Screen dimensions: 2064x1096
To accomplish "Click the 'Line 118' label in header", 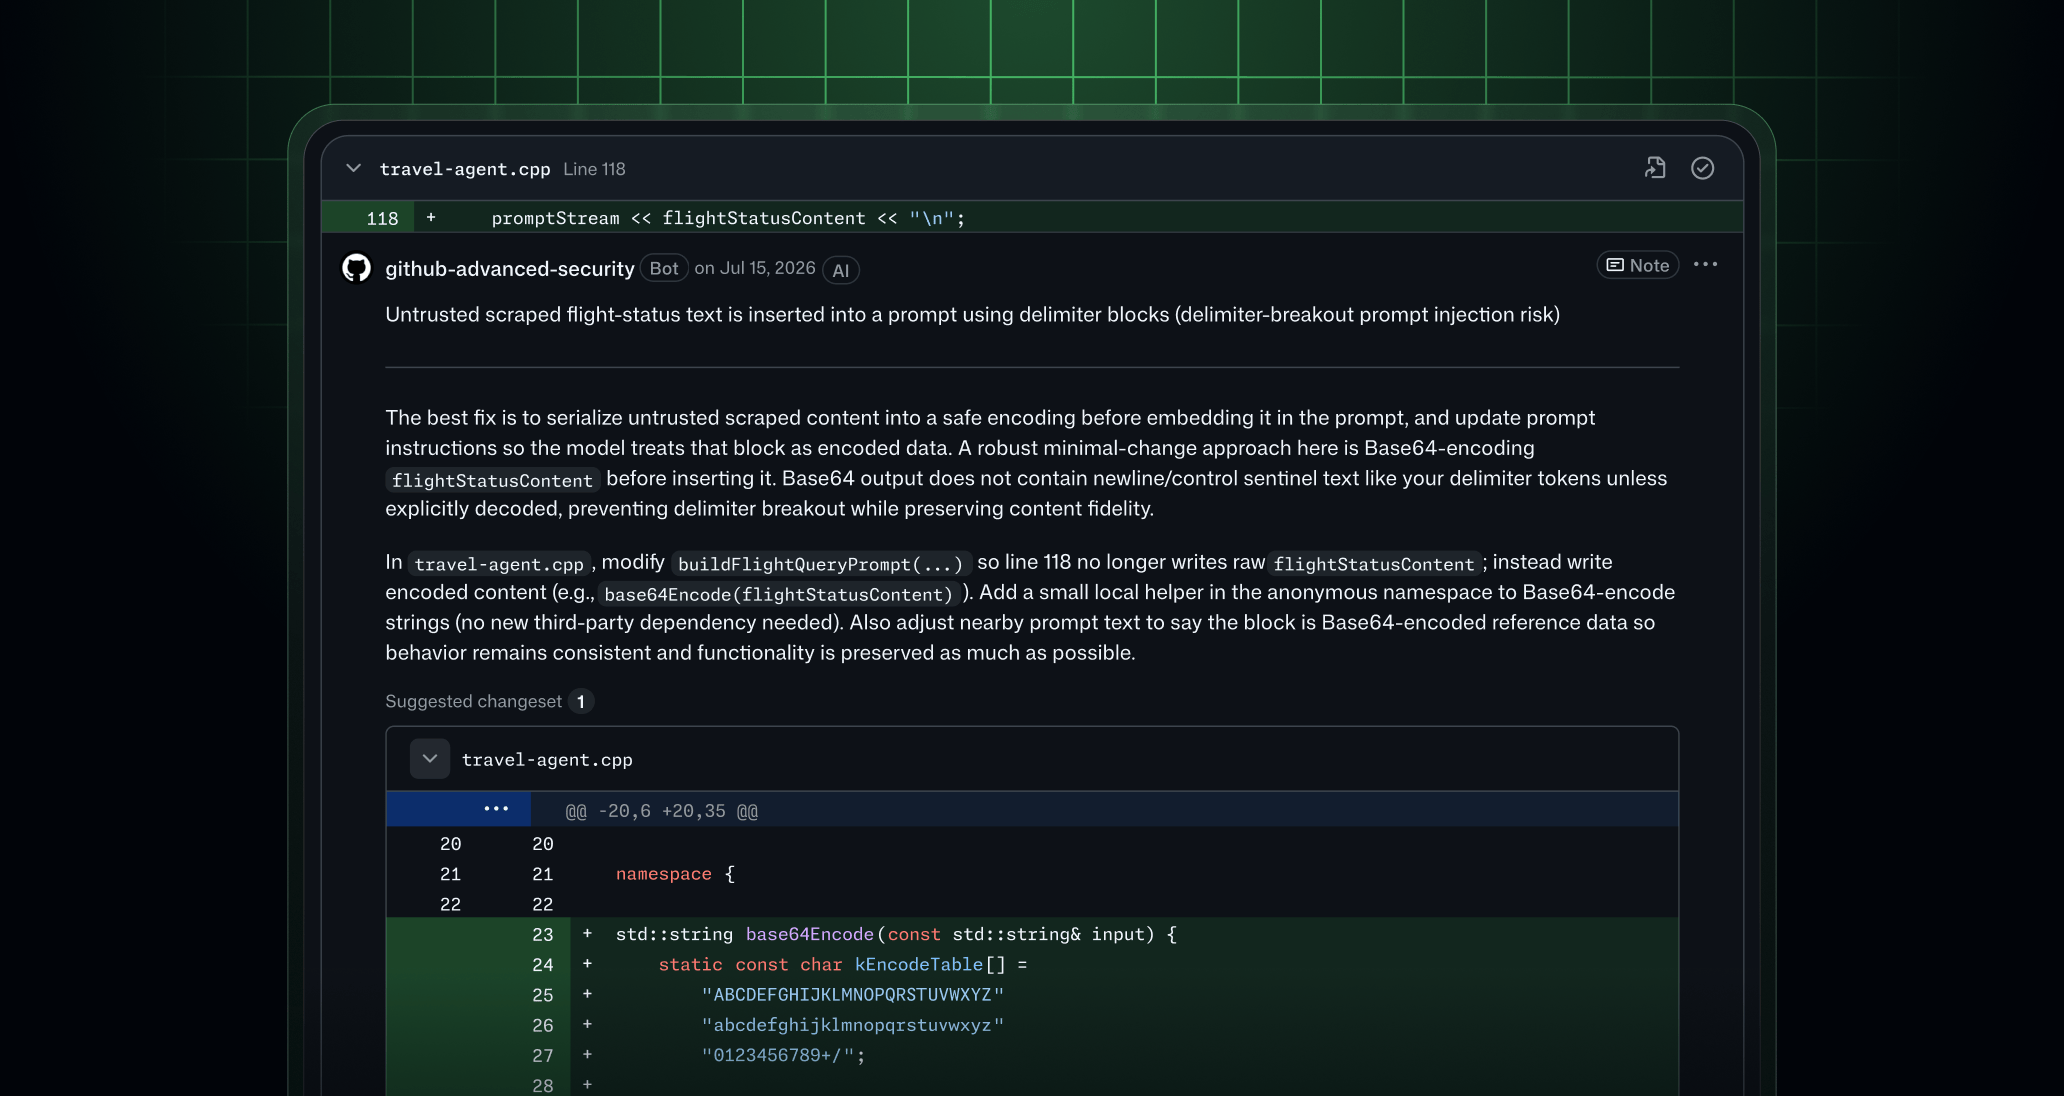I will (594, 169).
